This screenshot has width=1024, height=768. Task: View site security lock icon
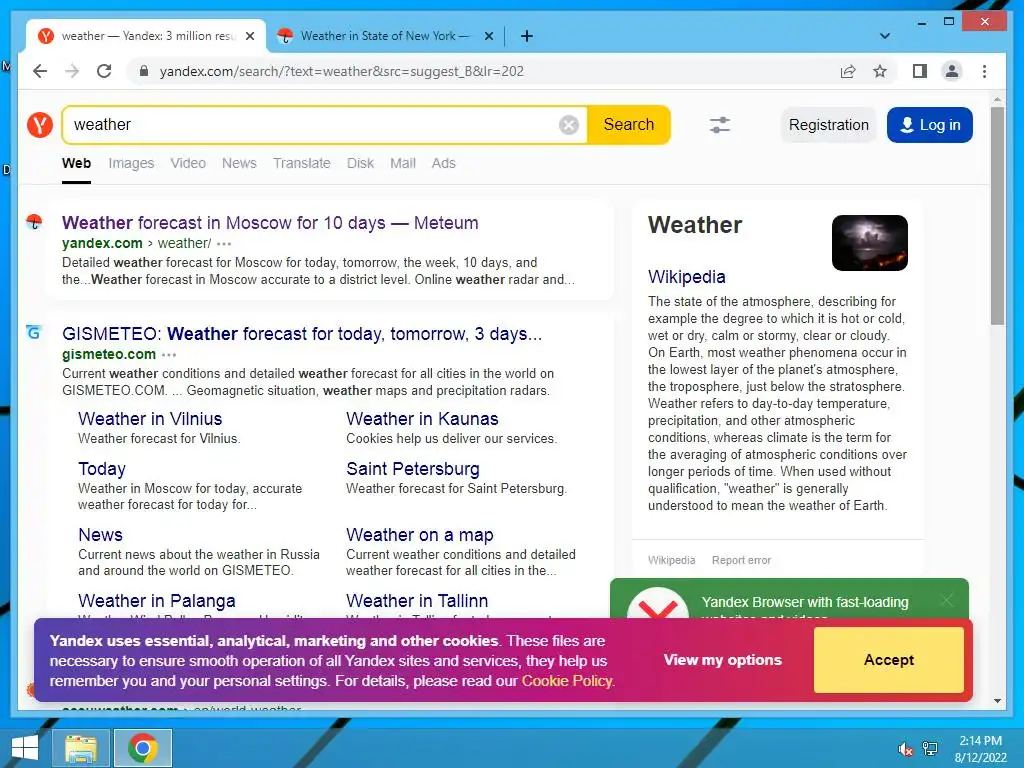click(x=144, y=71)
